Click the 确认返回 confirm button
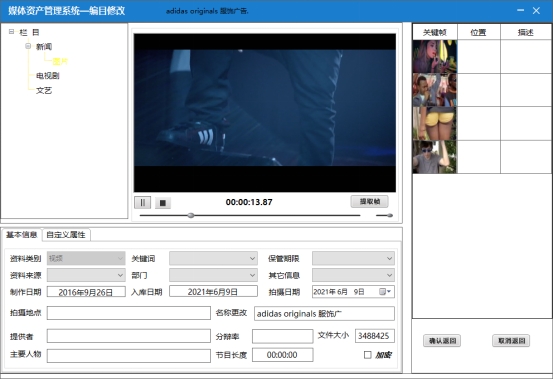This screenshot has width=553, height=379. [x=442, y=341]
